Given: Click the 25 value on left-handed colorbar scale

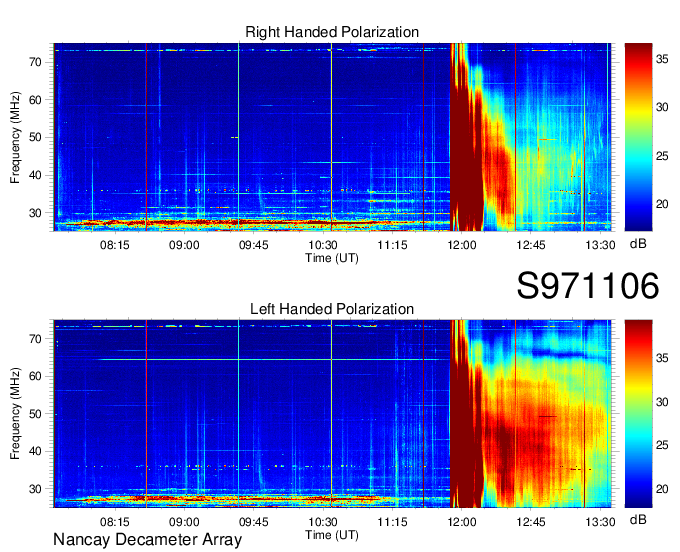Looking at the screenshot, I should point(662,445).
